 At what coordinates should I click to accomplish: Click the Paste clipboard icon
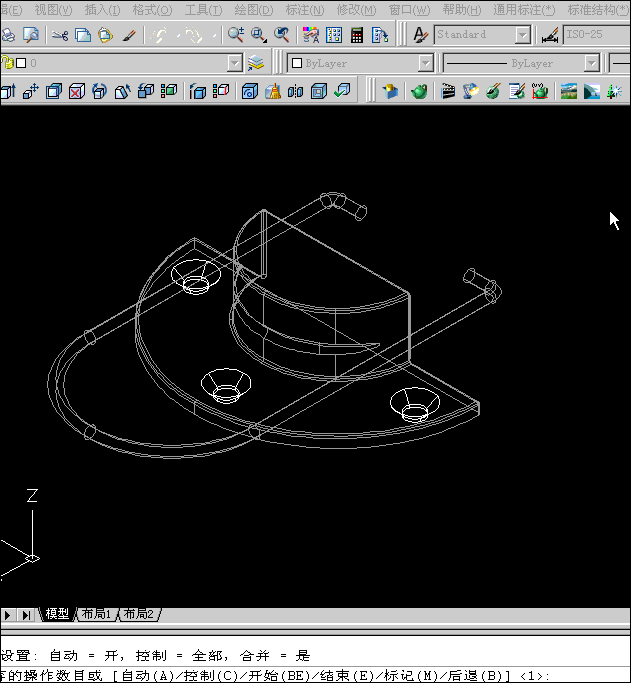[x=105, y=36]
